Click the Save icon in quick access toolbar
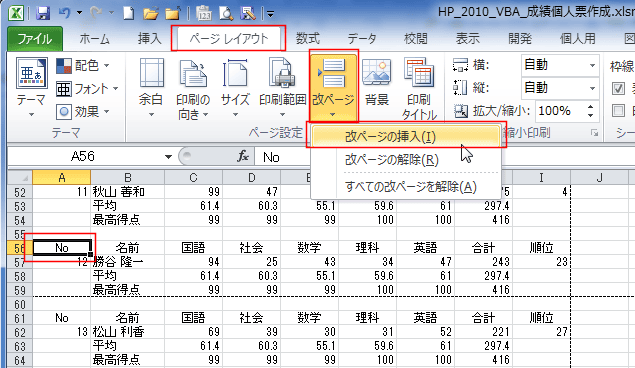The image size is (635, 368). pos(42,13)
